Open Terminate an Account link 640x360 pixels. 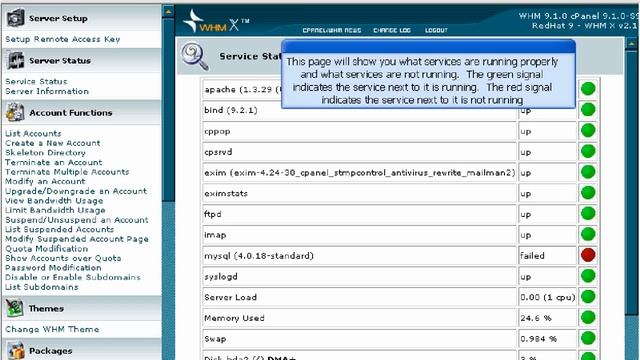(x=53, y=162)
